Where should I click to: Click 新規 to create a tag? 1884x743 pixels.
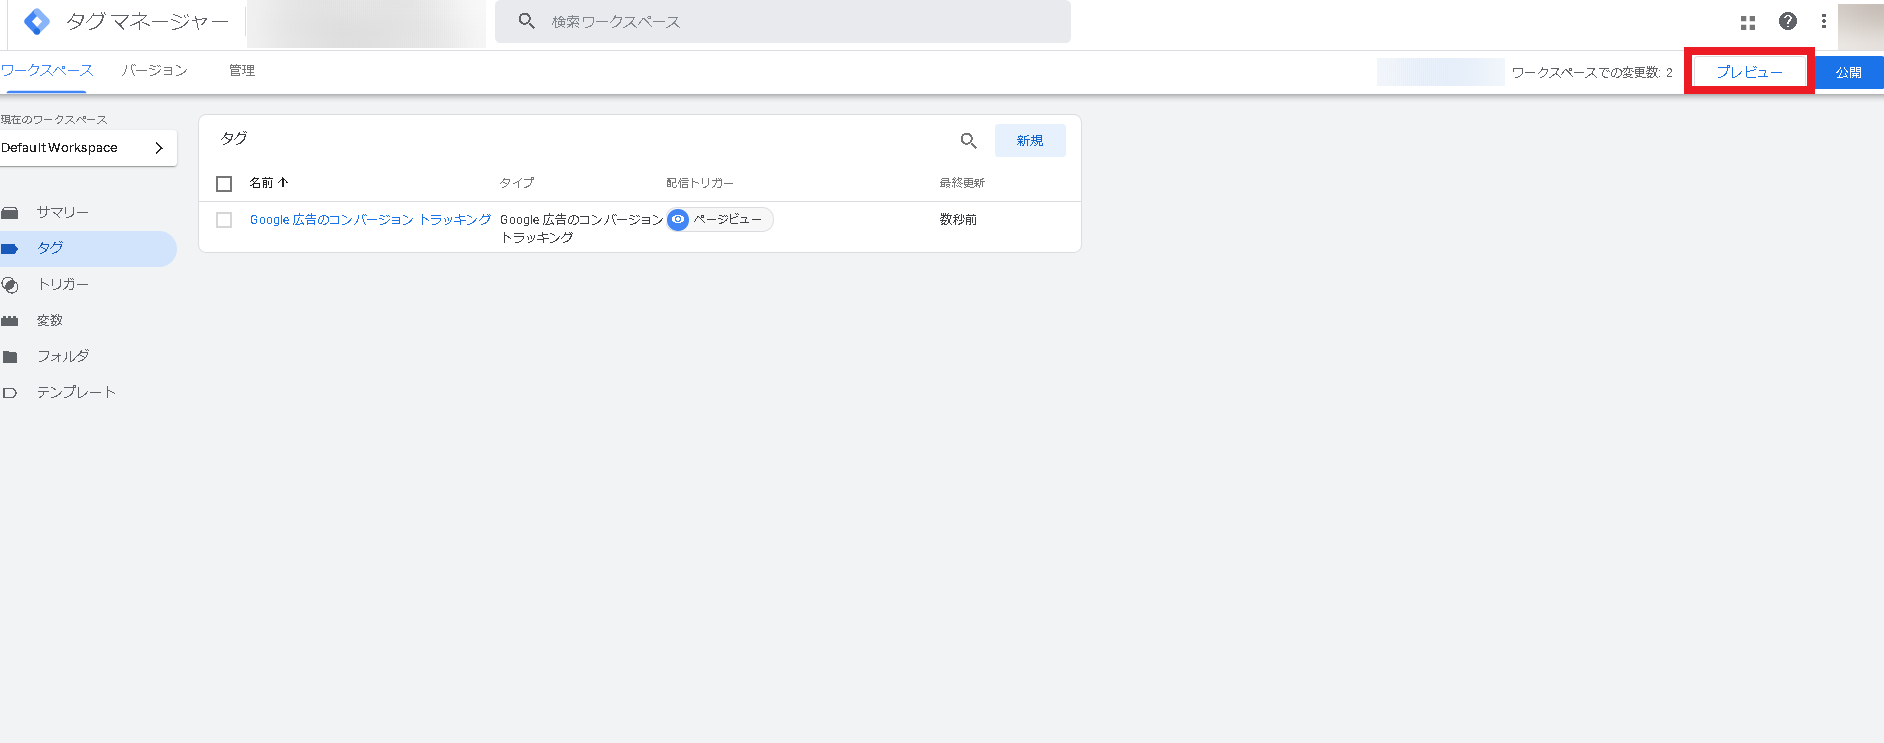point(1030,141)
